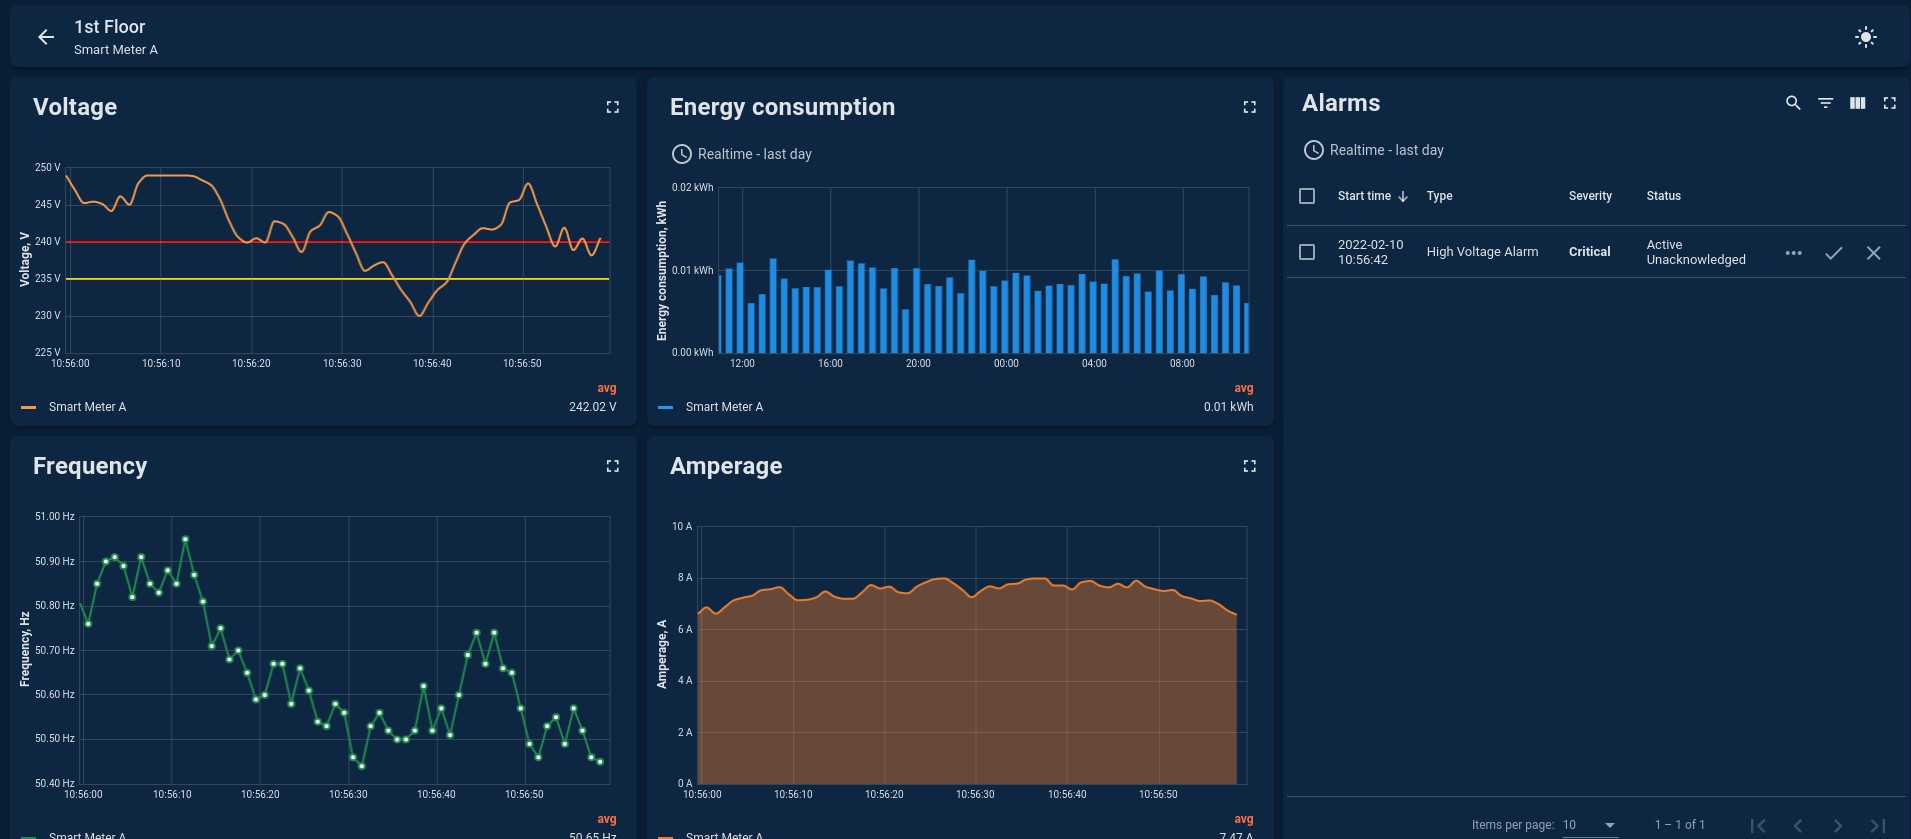The height and width of the screenshot is (839, 1911).
Task: Expand the Voltage widget to fullscreen
Action: (x=612, y=107)
